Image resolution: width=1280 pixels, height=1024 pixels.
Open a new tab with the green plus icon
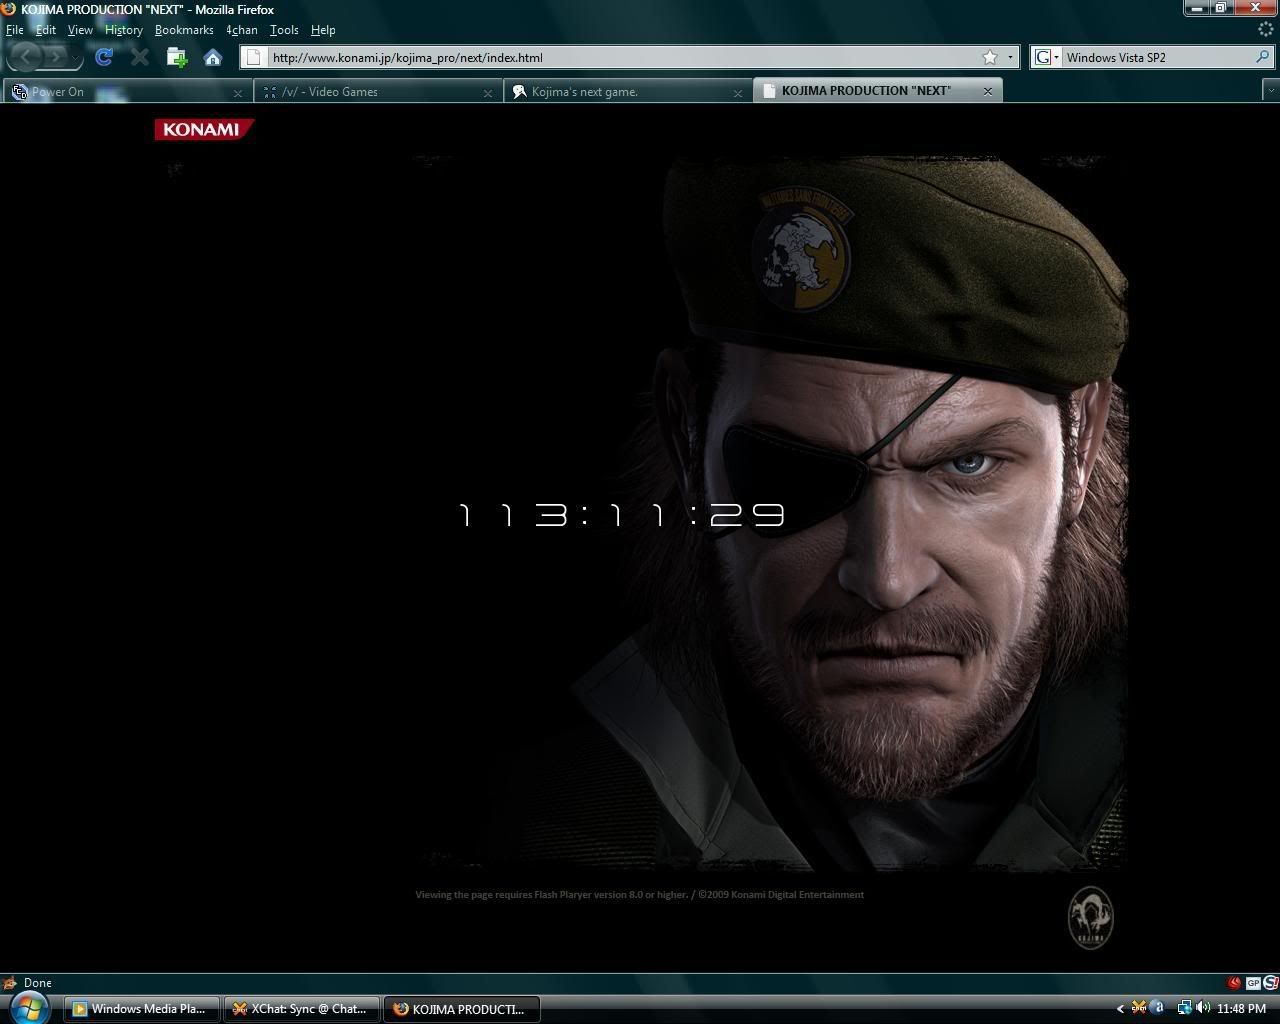click(177, 57)
